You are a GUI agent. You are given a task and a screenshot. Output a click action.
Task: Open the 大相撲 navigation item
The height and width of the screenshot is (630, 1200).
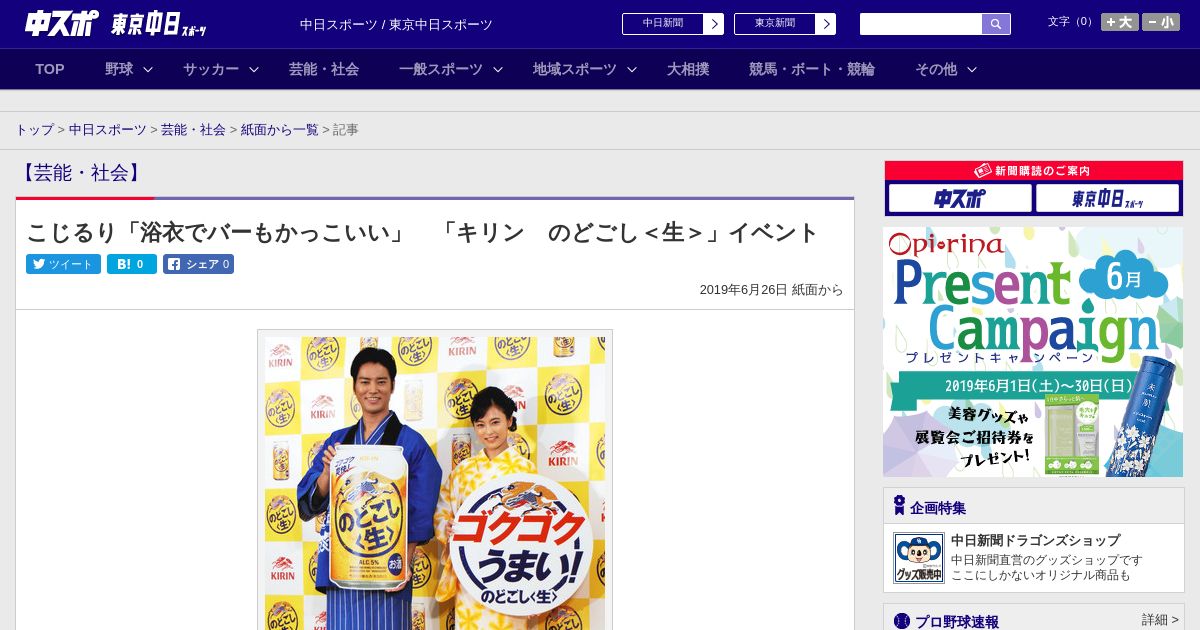pos(688,69)
